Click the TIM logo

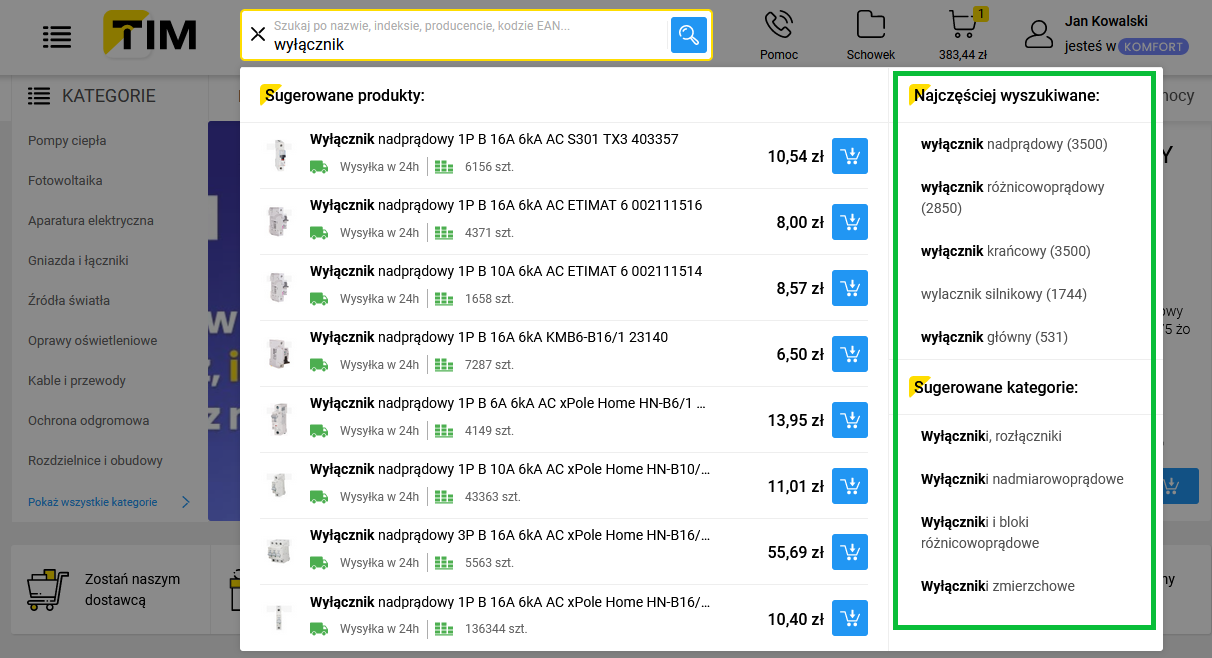tap(151, 36)
